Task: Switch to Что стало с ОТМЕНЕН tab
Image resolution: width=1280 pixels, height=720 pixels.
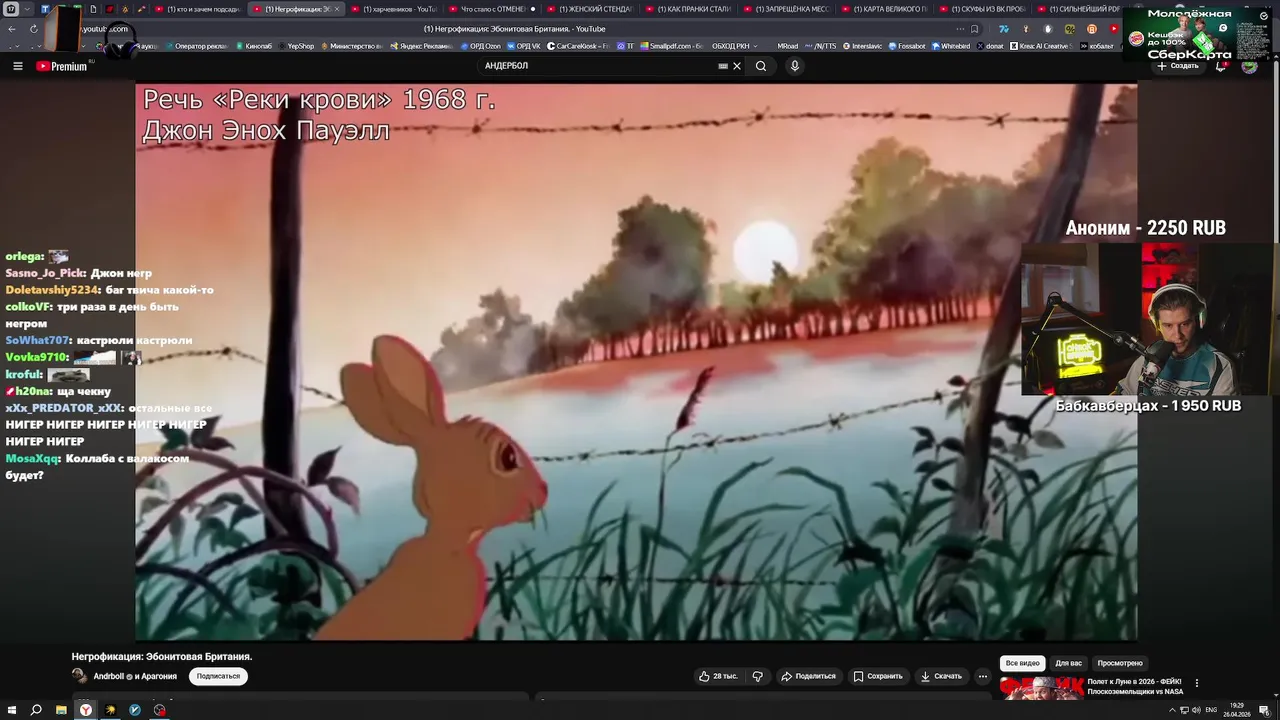Action: (492, 9)
